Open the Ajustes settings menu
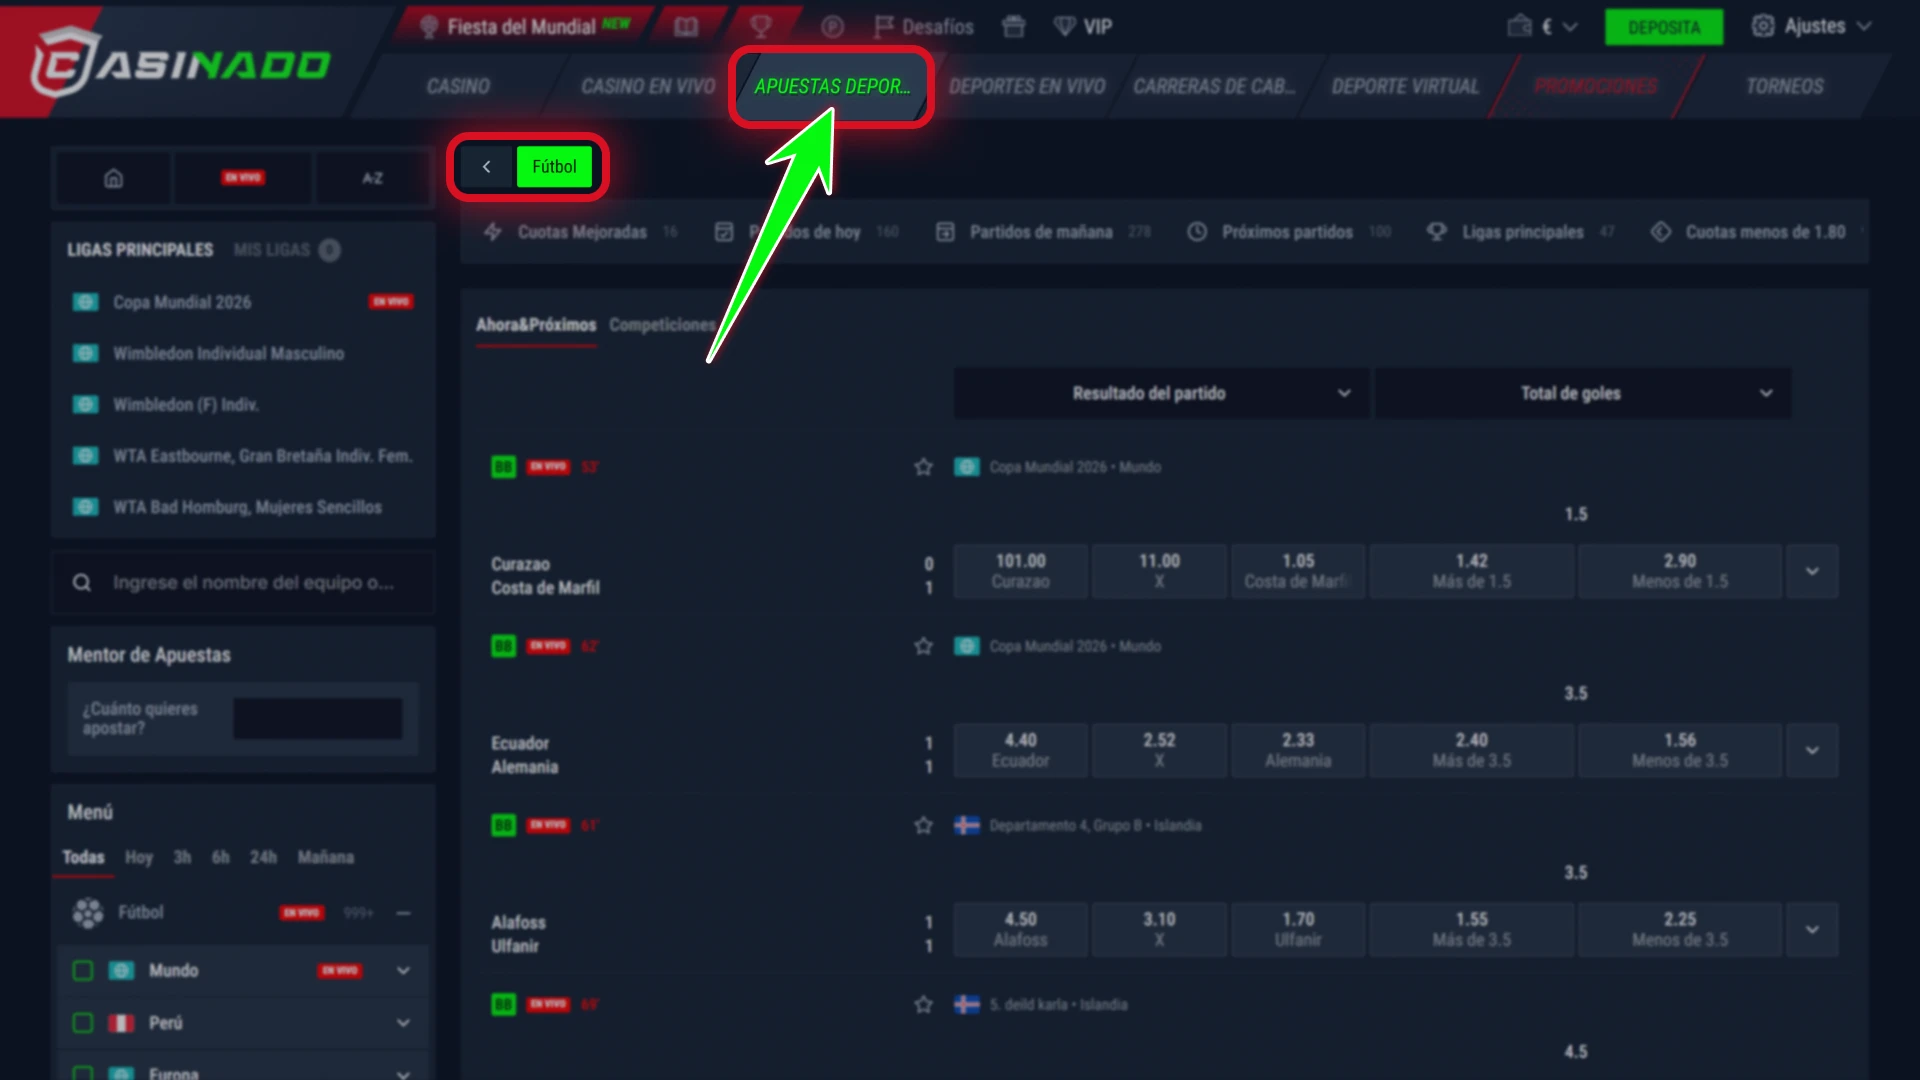 point(1811,27)
